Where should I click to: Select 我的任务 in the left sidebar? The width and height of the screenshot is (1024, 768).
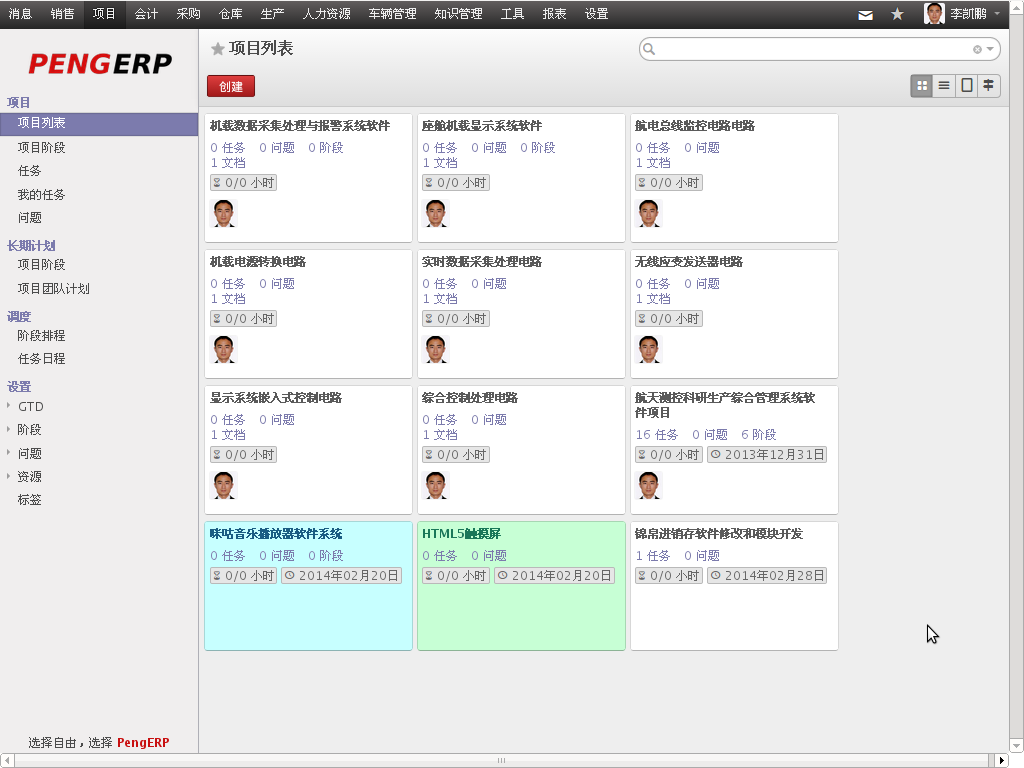tap(40, 195)
